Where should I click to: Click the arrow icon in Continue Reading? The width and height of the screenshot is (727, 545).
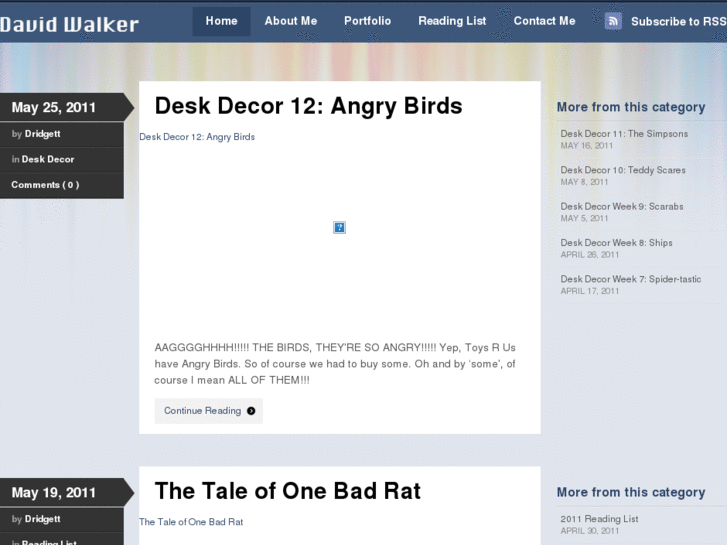click(x=251, y=411)
